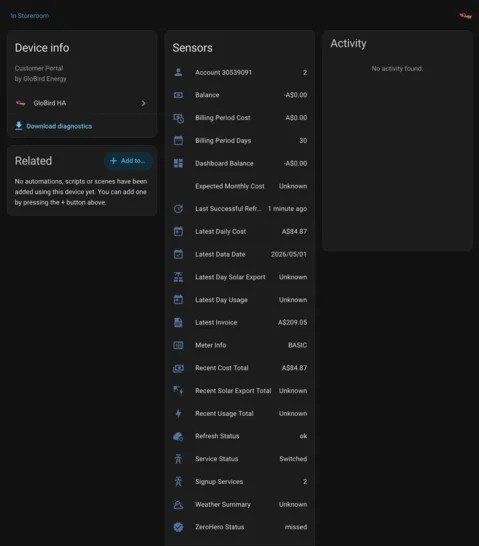Click the GloBird logo at top right
Screen dimensions: 479x546
(x=465, y=16)
